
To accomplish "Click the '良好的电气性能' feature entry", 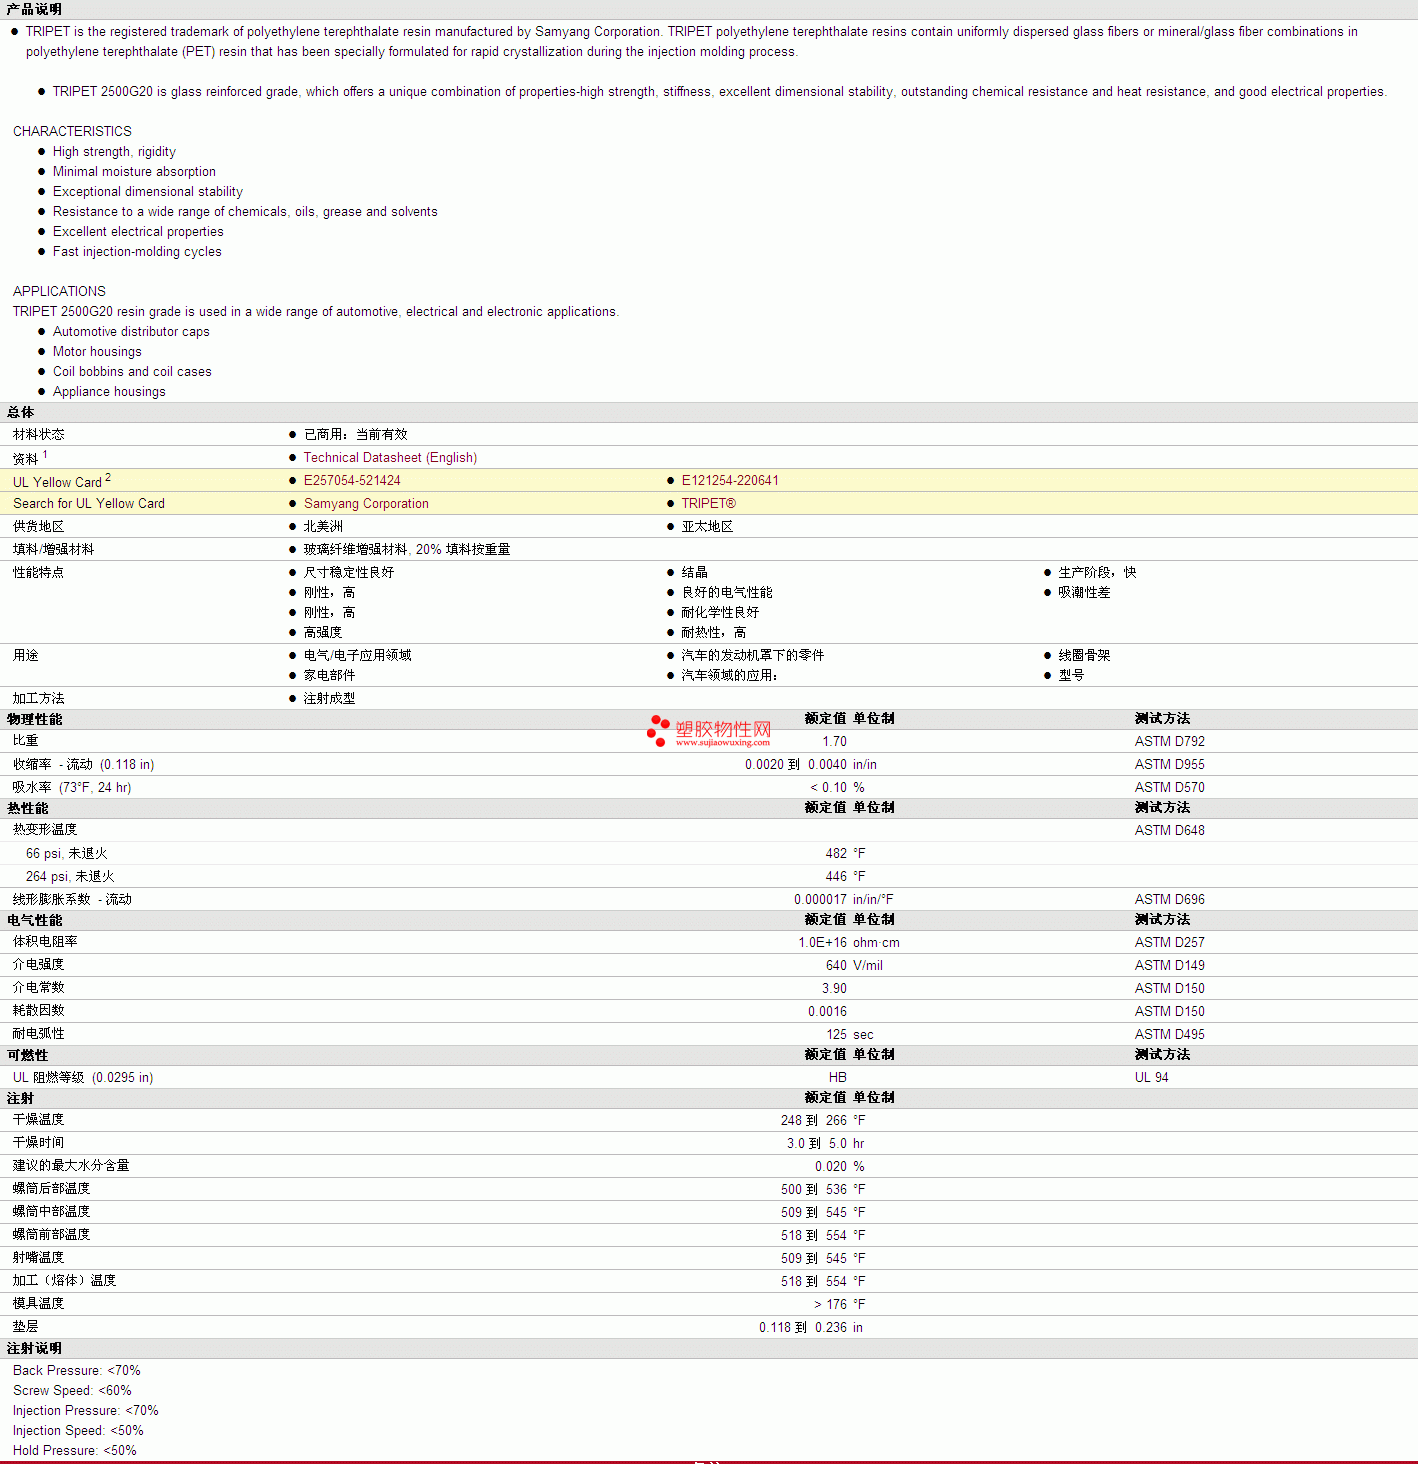I will point(727,593).
